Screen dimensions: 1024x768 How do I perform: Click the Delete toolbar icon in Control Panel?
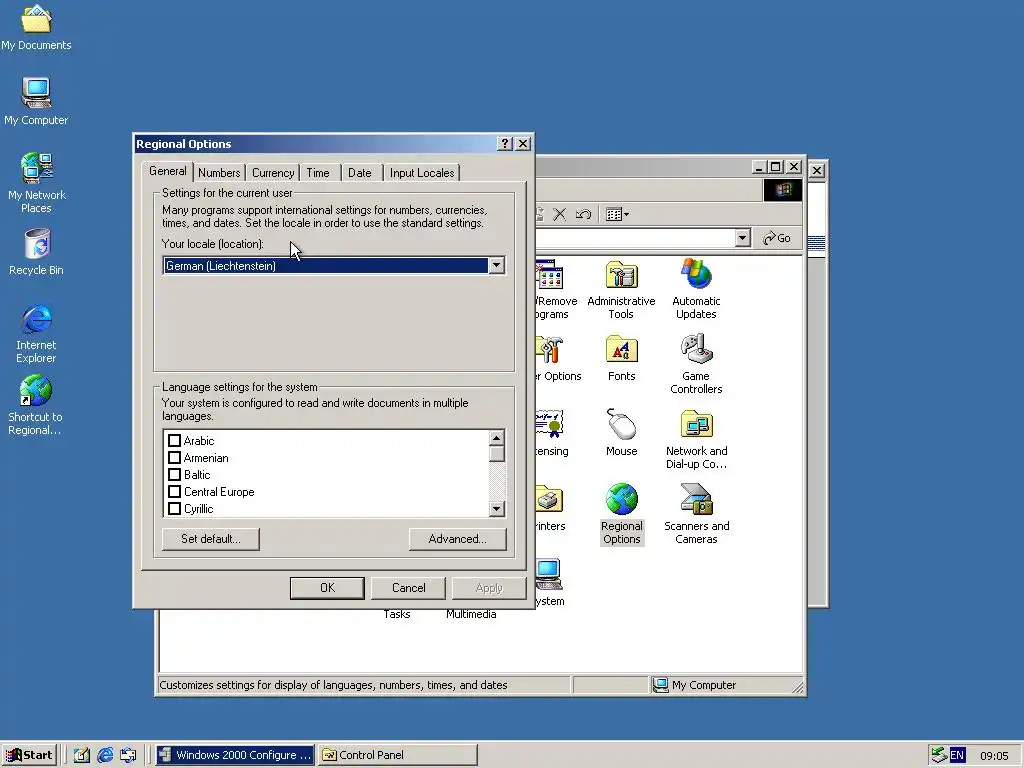560,214
